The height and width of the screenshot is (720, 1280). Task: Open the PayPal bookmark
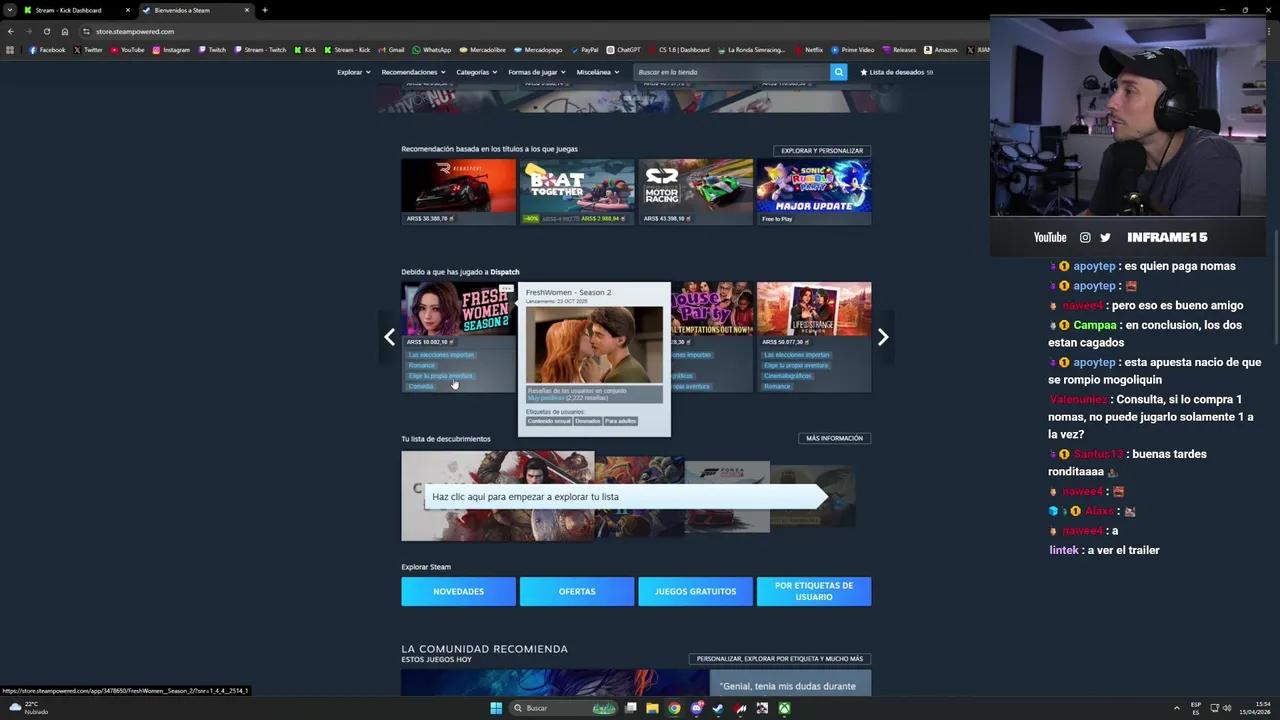[584, 50]
